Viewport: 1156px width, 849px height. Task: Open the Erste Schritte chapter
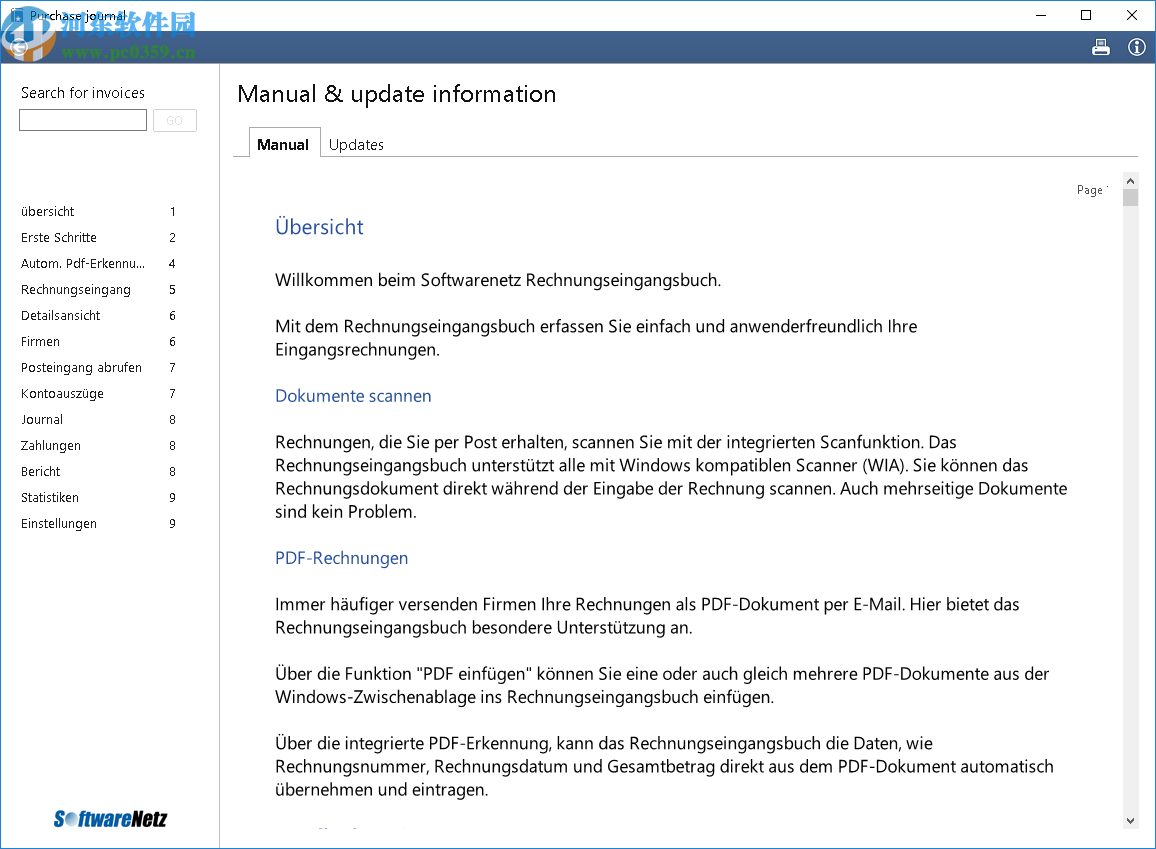[x=59, y=238]
